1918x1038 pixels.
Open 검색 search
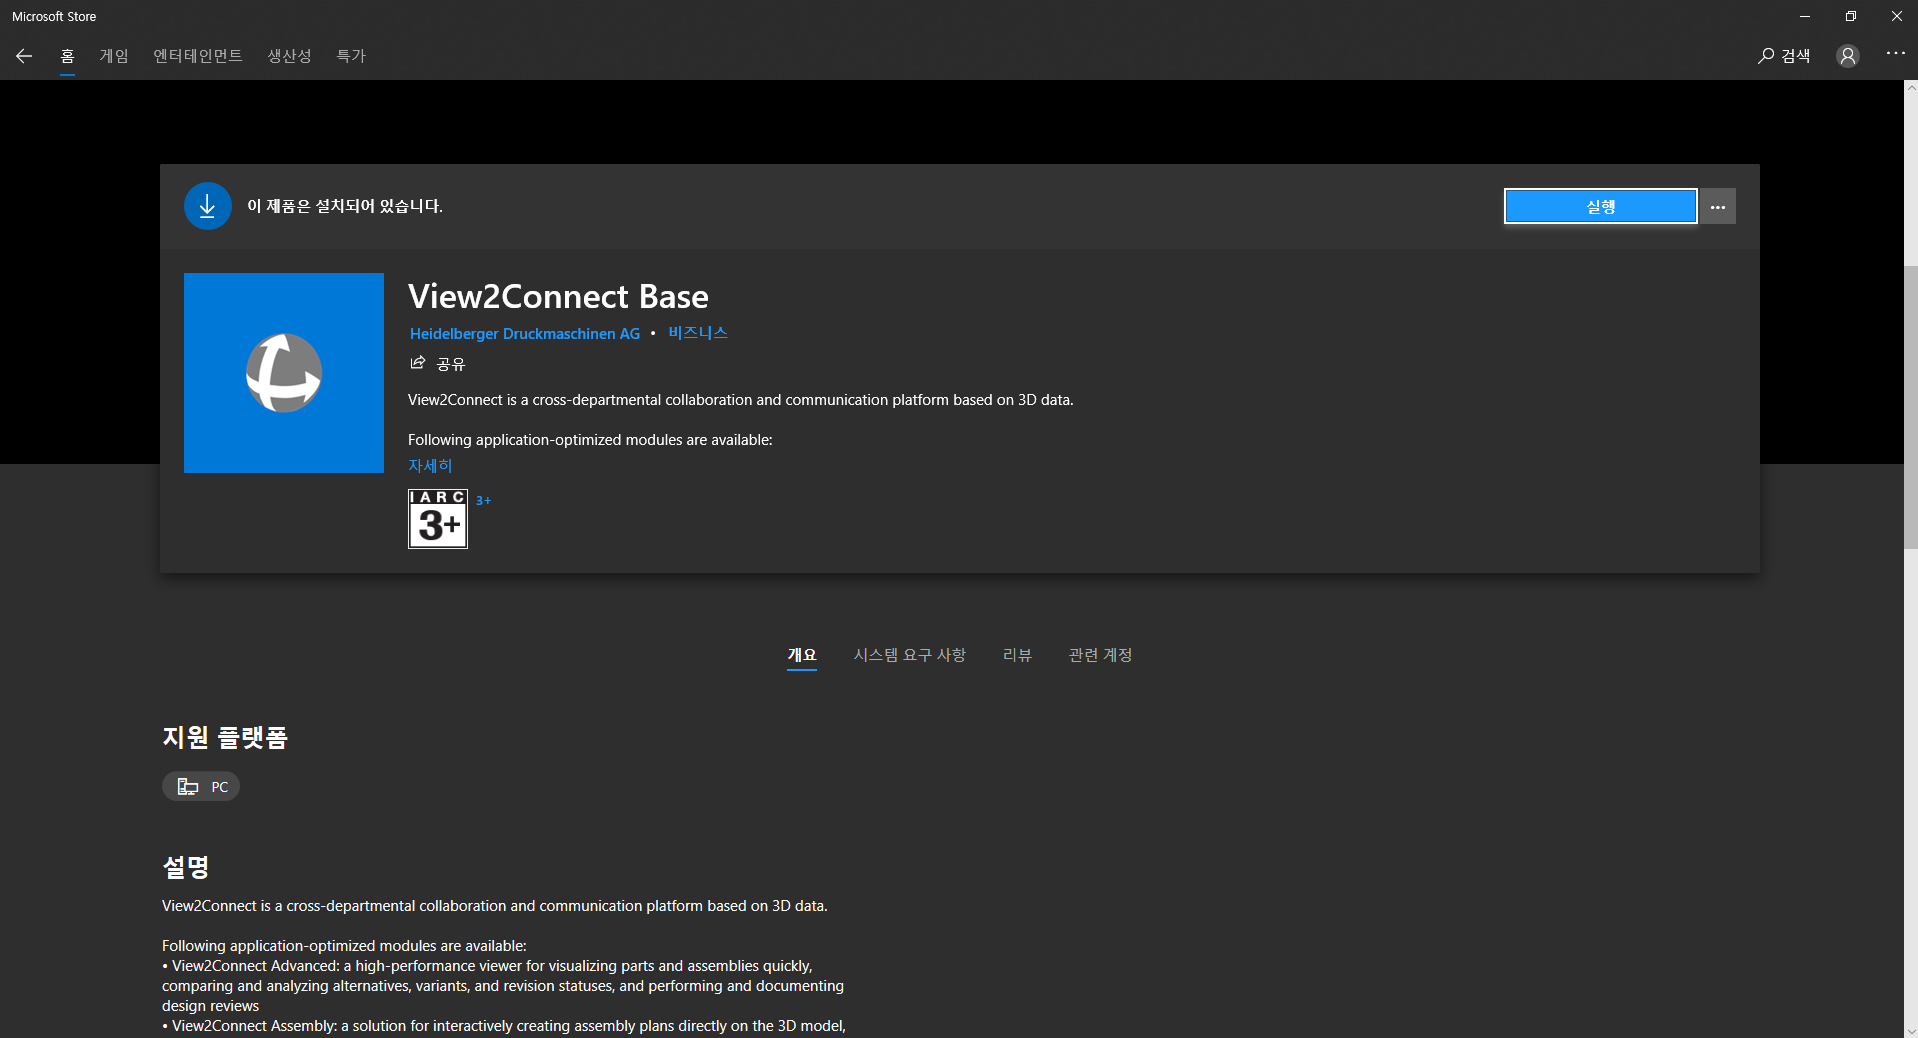[1784, 56]
